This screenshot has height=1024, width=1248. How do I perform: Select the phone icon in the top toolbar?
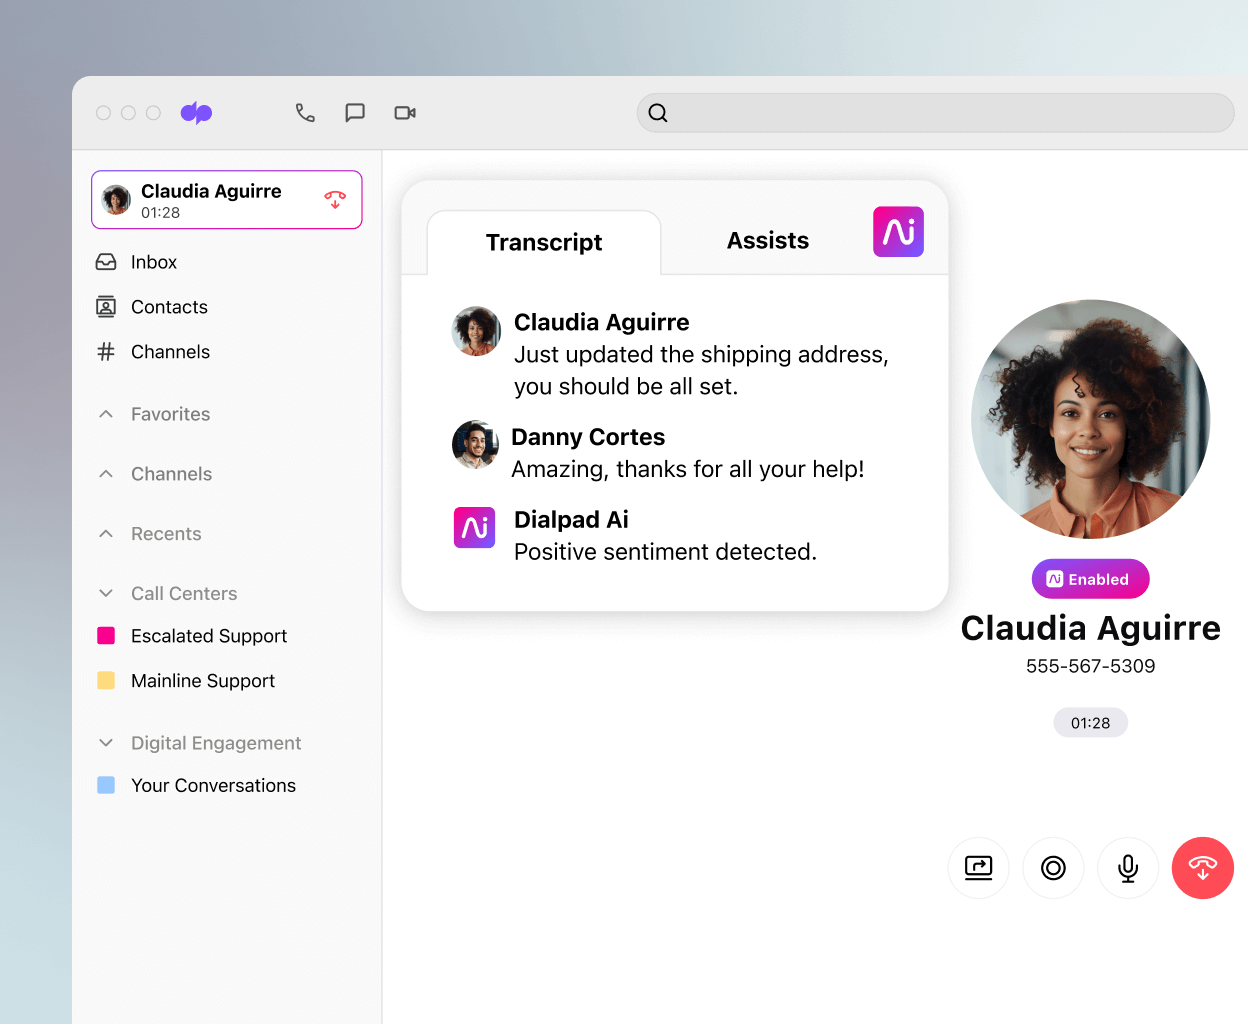(305, 112)
